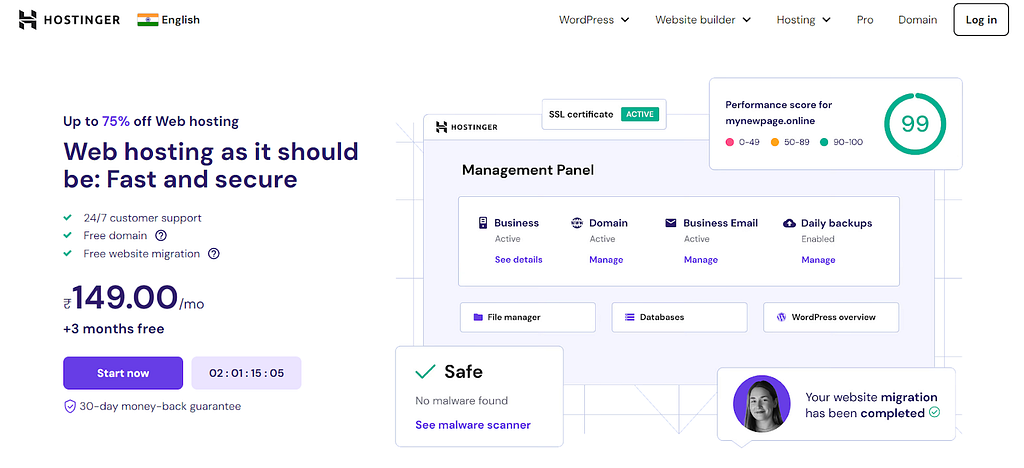Viewport: 1024px width, 468px height.
Task: Click the Log in button
Action: [x=981, y=20]
